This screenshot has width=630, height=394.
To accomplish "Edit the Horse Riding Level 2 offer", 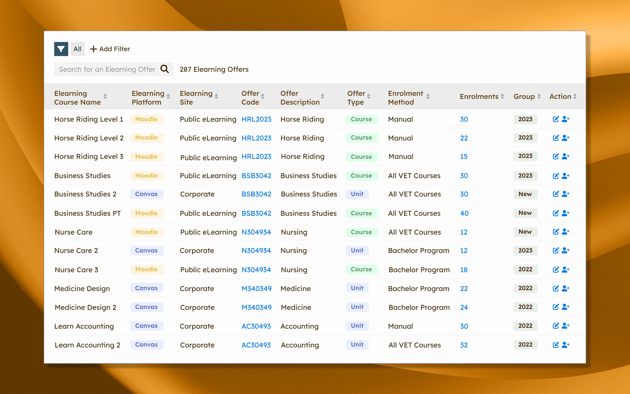I will point(556,138).
